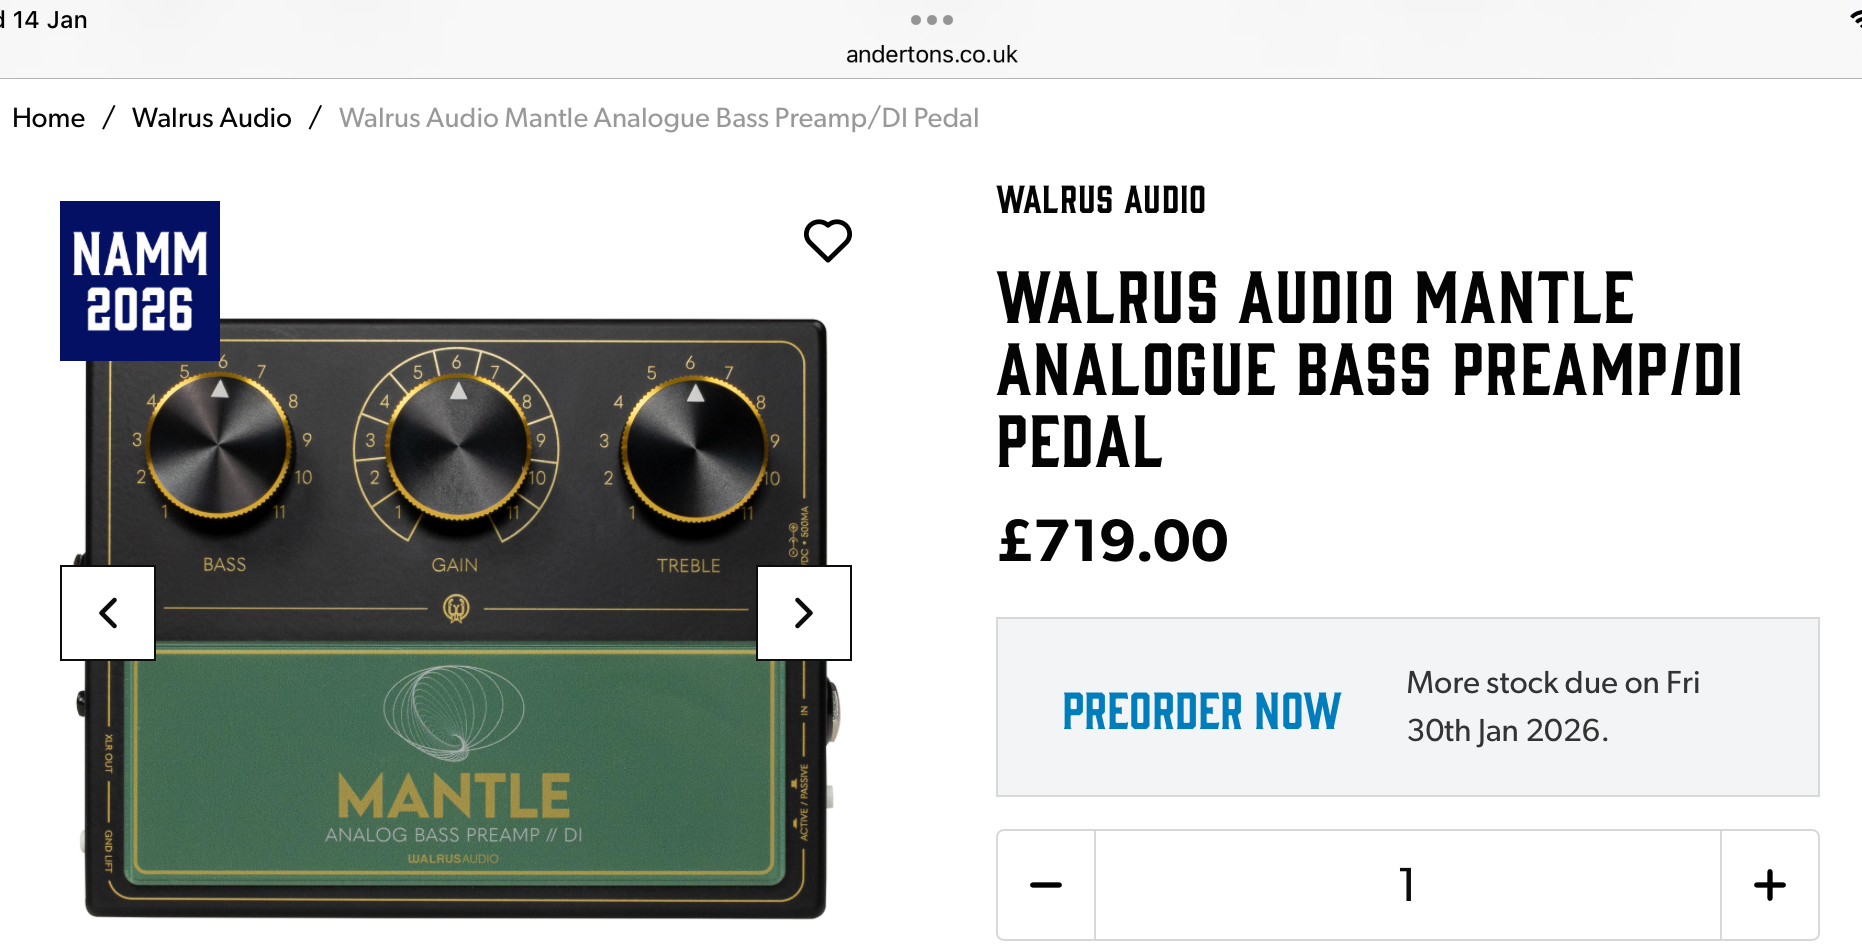Show next product image

804,613
